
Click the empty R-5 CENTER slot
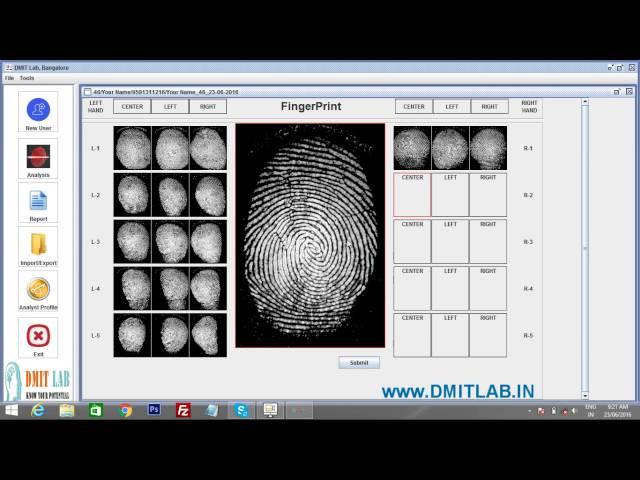pos(412,335)
